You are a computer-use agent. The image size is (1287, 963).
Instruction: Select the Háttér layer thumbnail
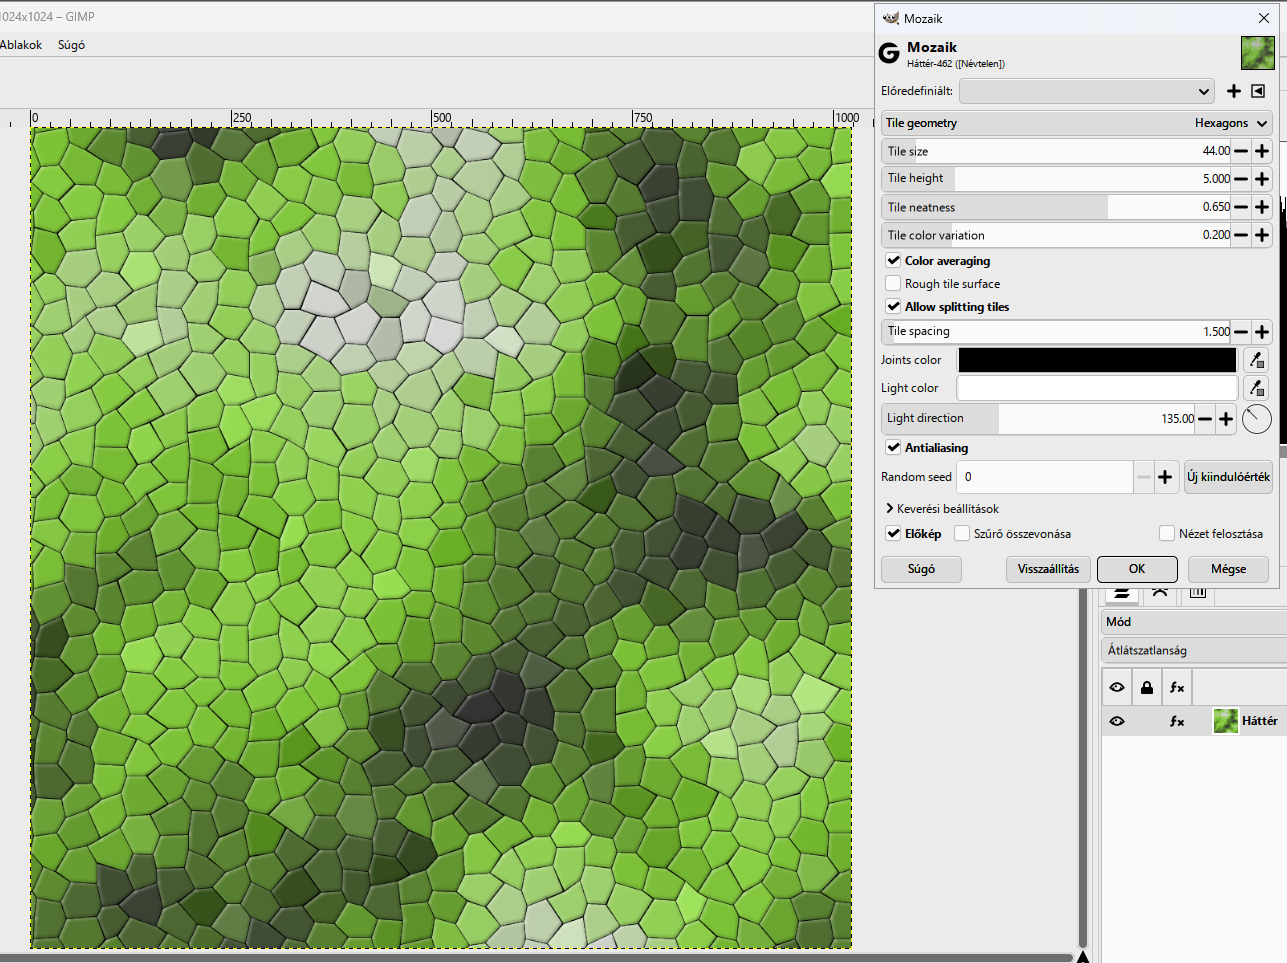(1225, 721)
